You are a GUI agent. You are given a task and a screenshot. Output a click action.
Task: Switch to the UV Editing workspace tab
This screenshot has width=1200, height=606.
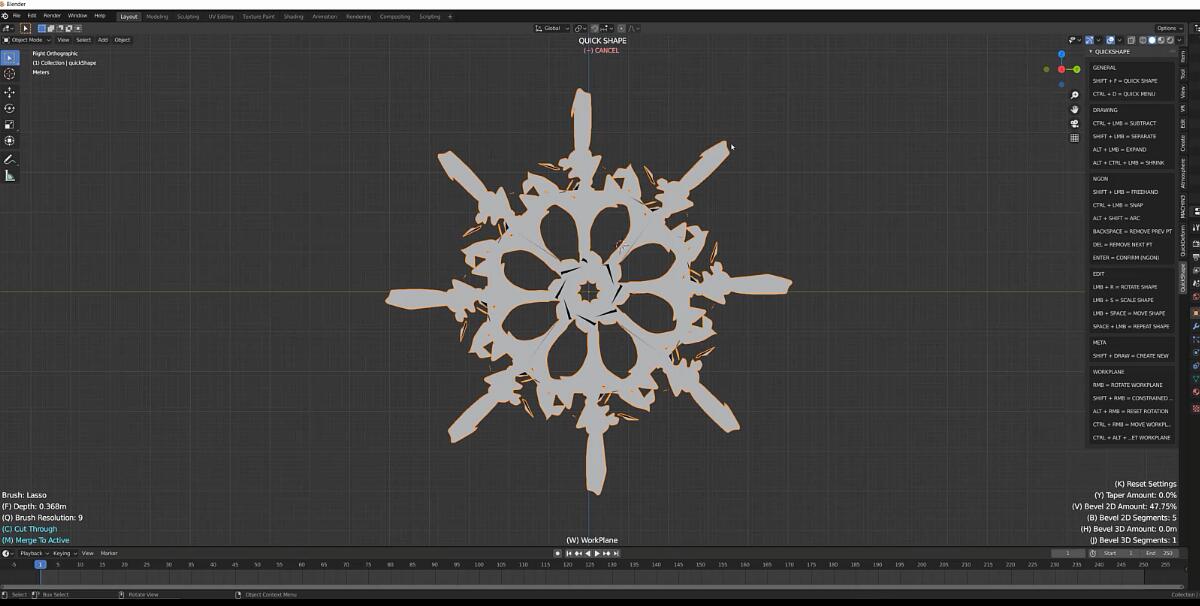coord(221,16)
